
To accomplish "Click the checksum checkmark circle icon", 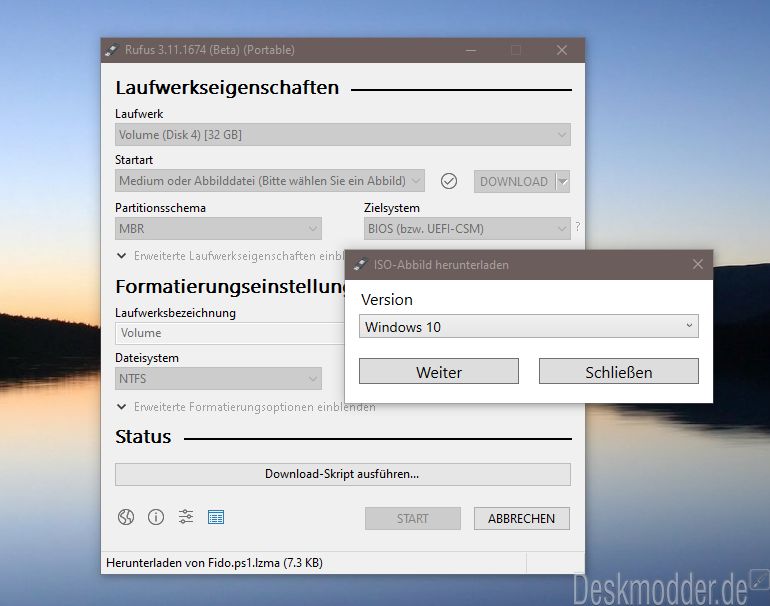I will coord(448,181).
